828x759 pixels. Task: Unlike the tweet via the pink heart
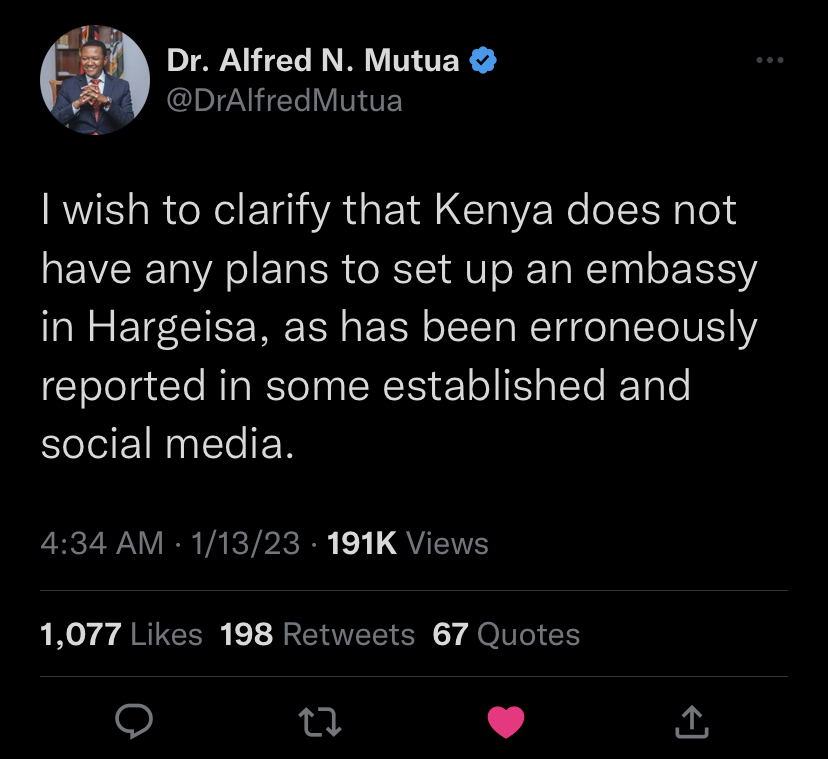[505, 720]
